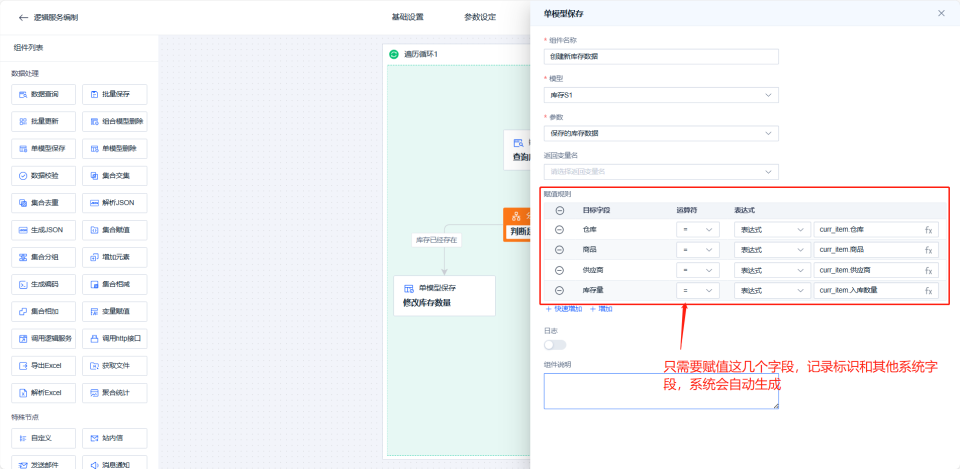Open 表达式 type dropdown in 商品 row
The height and width of the screenshot is (469, 960).
click(772, 250)
